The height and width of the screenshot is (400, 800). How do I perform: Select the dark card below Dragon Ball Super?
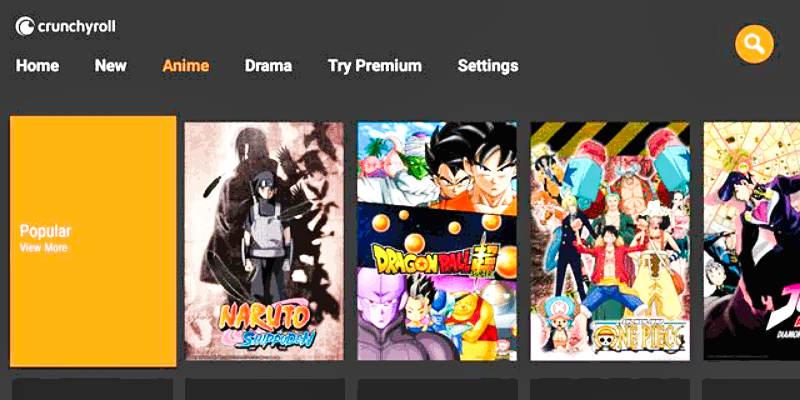[437, 389]
